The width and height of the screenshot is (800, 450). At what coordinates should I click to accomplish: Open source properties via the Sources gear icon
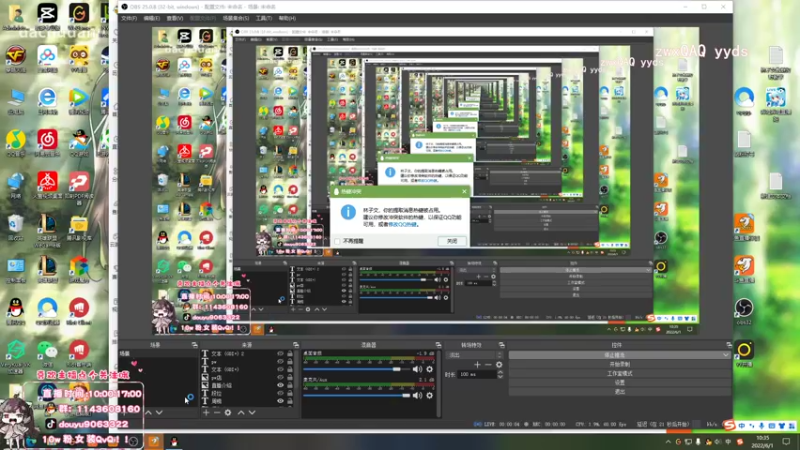[228, 412]
